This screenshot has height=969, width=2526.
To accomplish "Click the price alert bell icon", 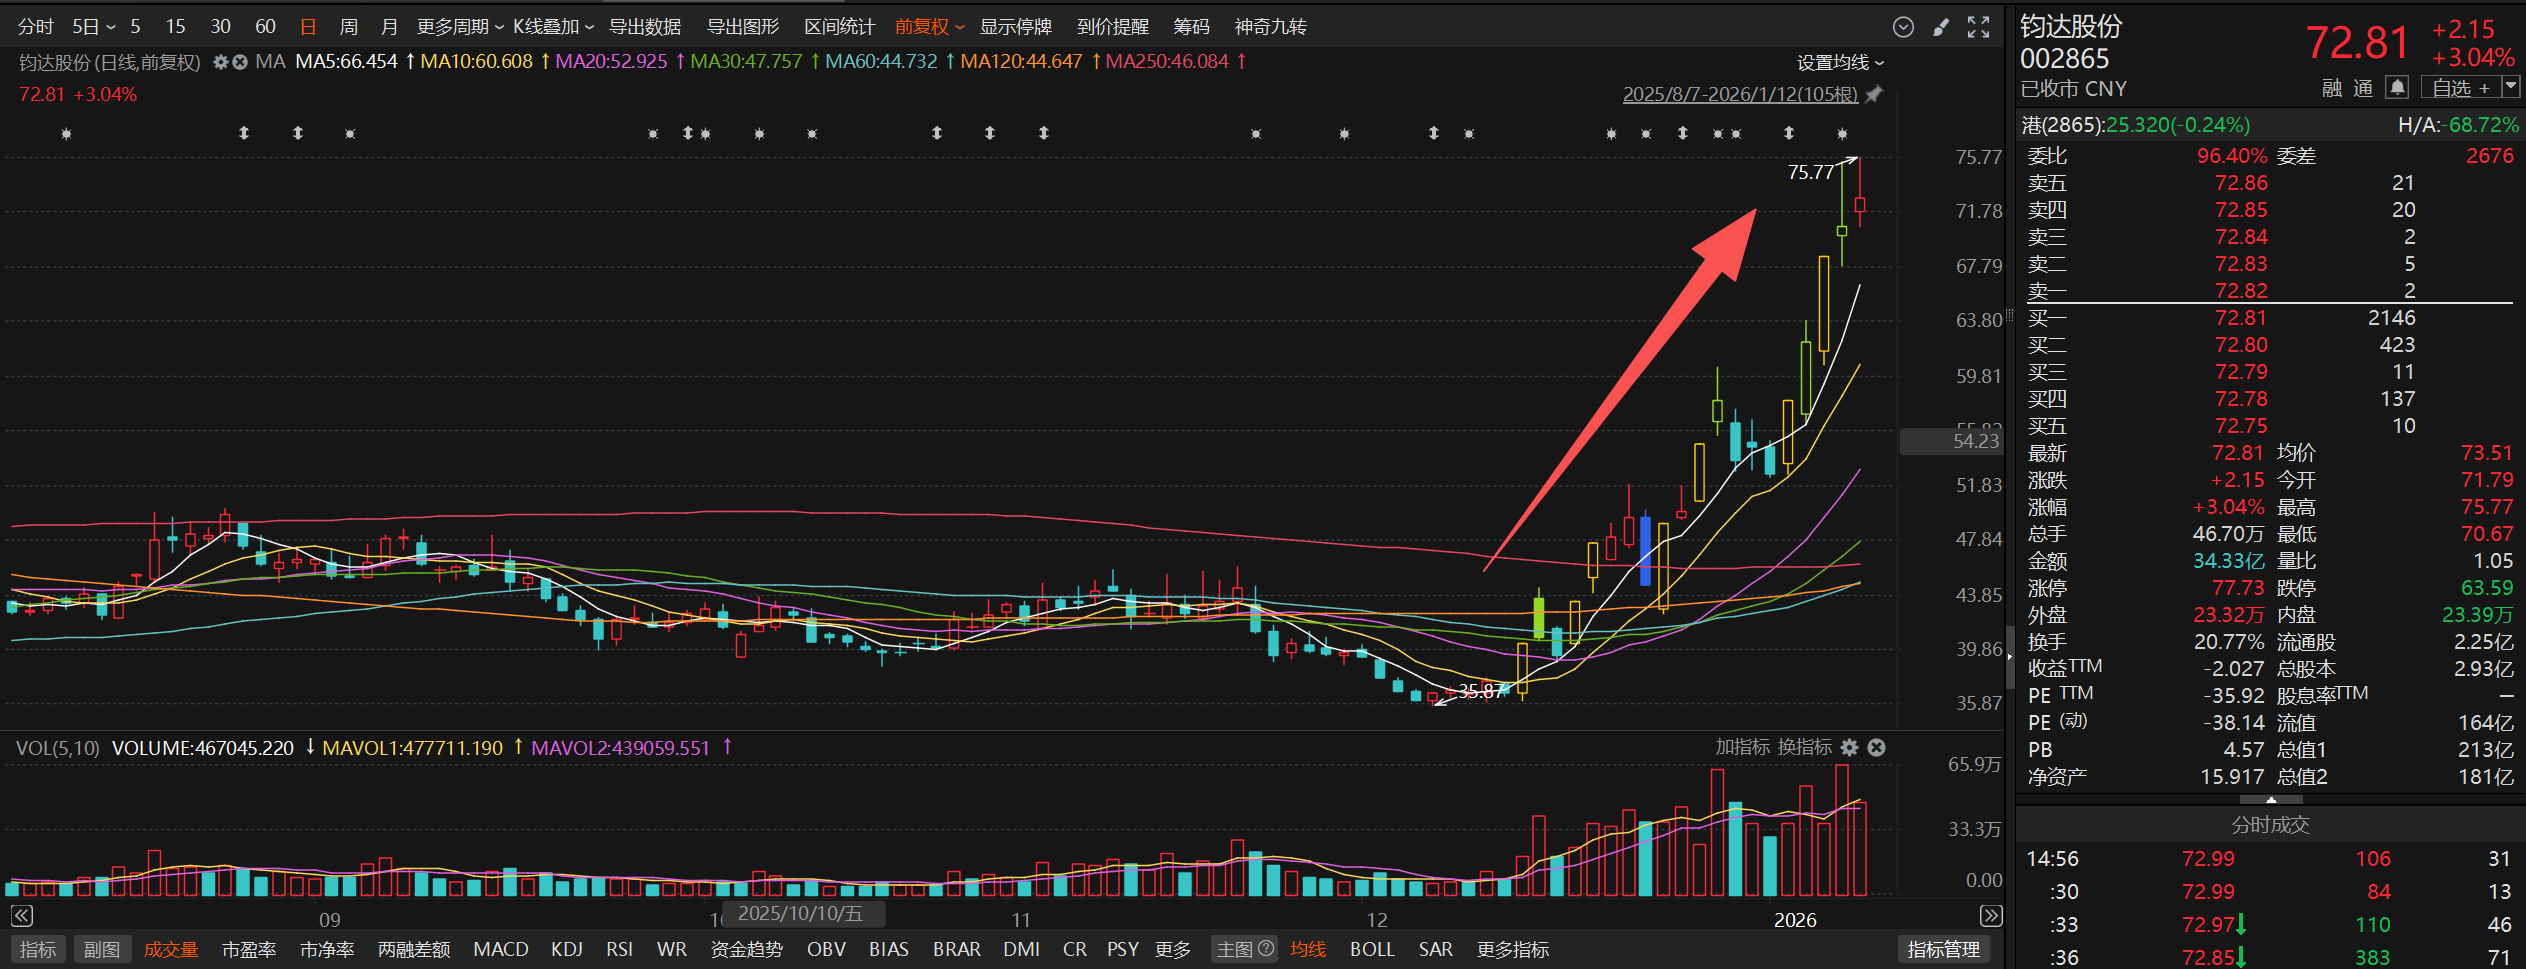I will click(x=2396, y=88).
